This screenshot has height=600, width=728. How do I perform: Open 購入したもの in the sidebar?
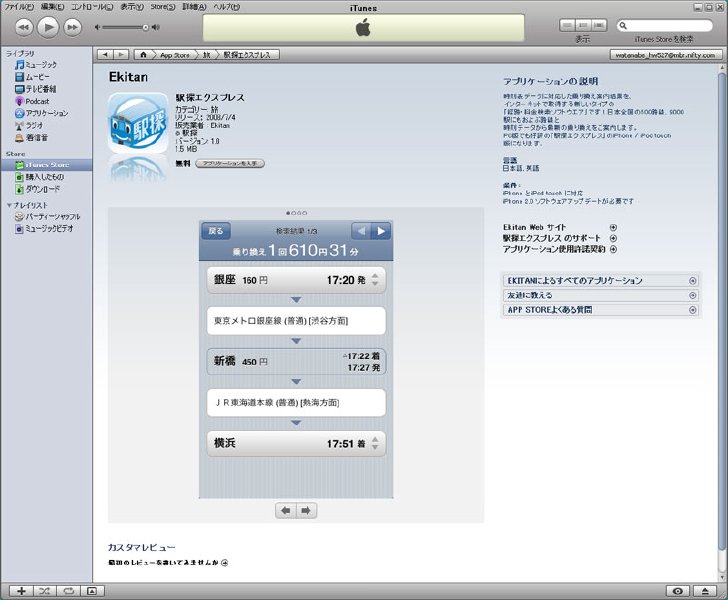[x=39, y=177]
